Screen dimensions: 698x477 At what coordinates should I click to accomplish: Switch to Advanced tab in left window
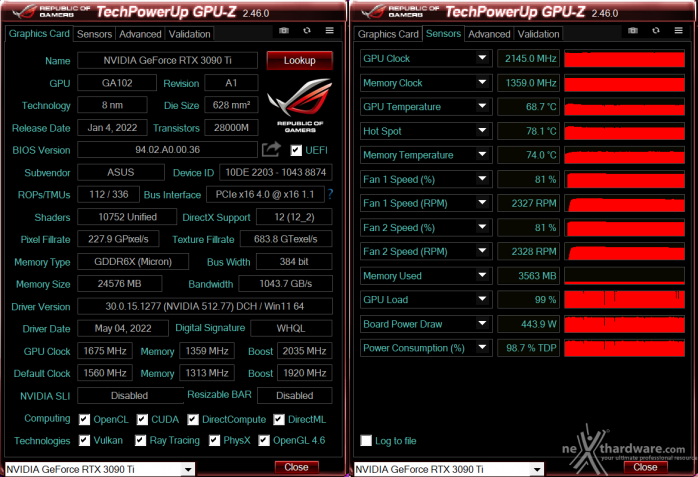(140, 34)
